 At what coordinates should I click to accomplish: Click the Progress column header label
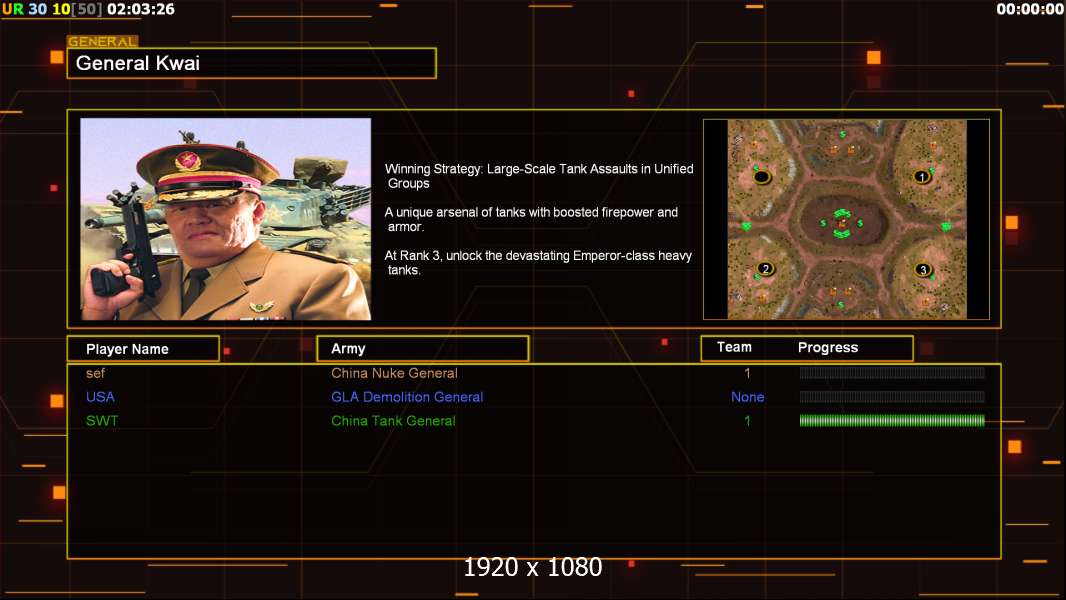coord(827,347)
